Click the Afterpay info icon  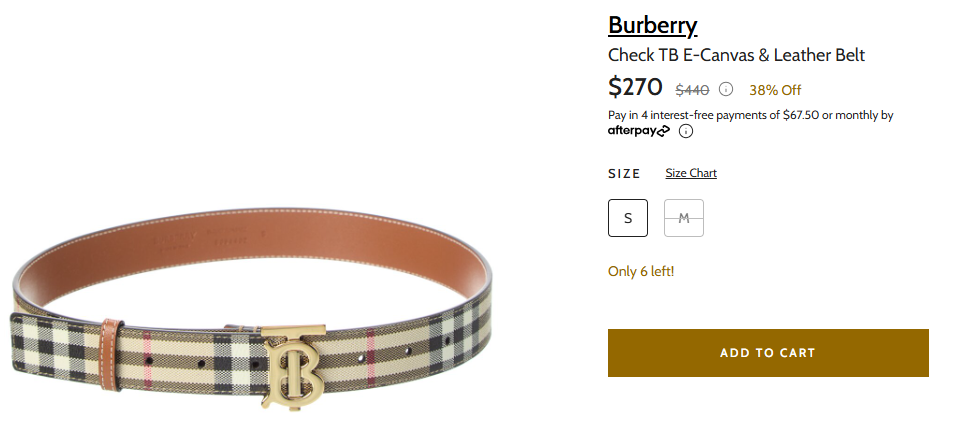pyautogui.click(x=686, y=131)
